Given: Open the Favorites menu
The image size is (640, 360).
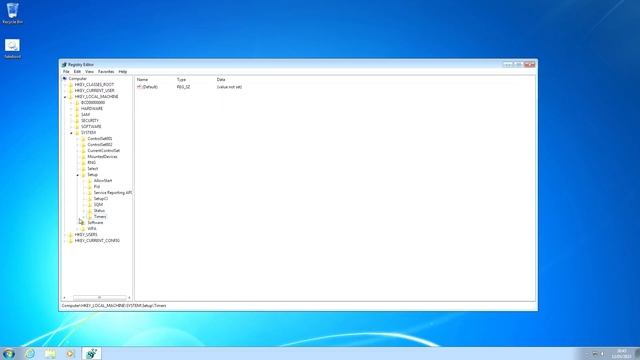Looking at the screenshot, I should click(x=106, y=71).
